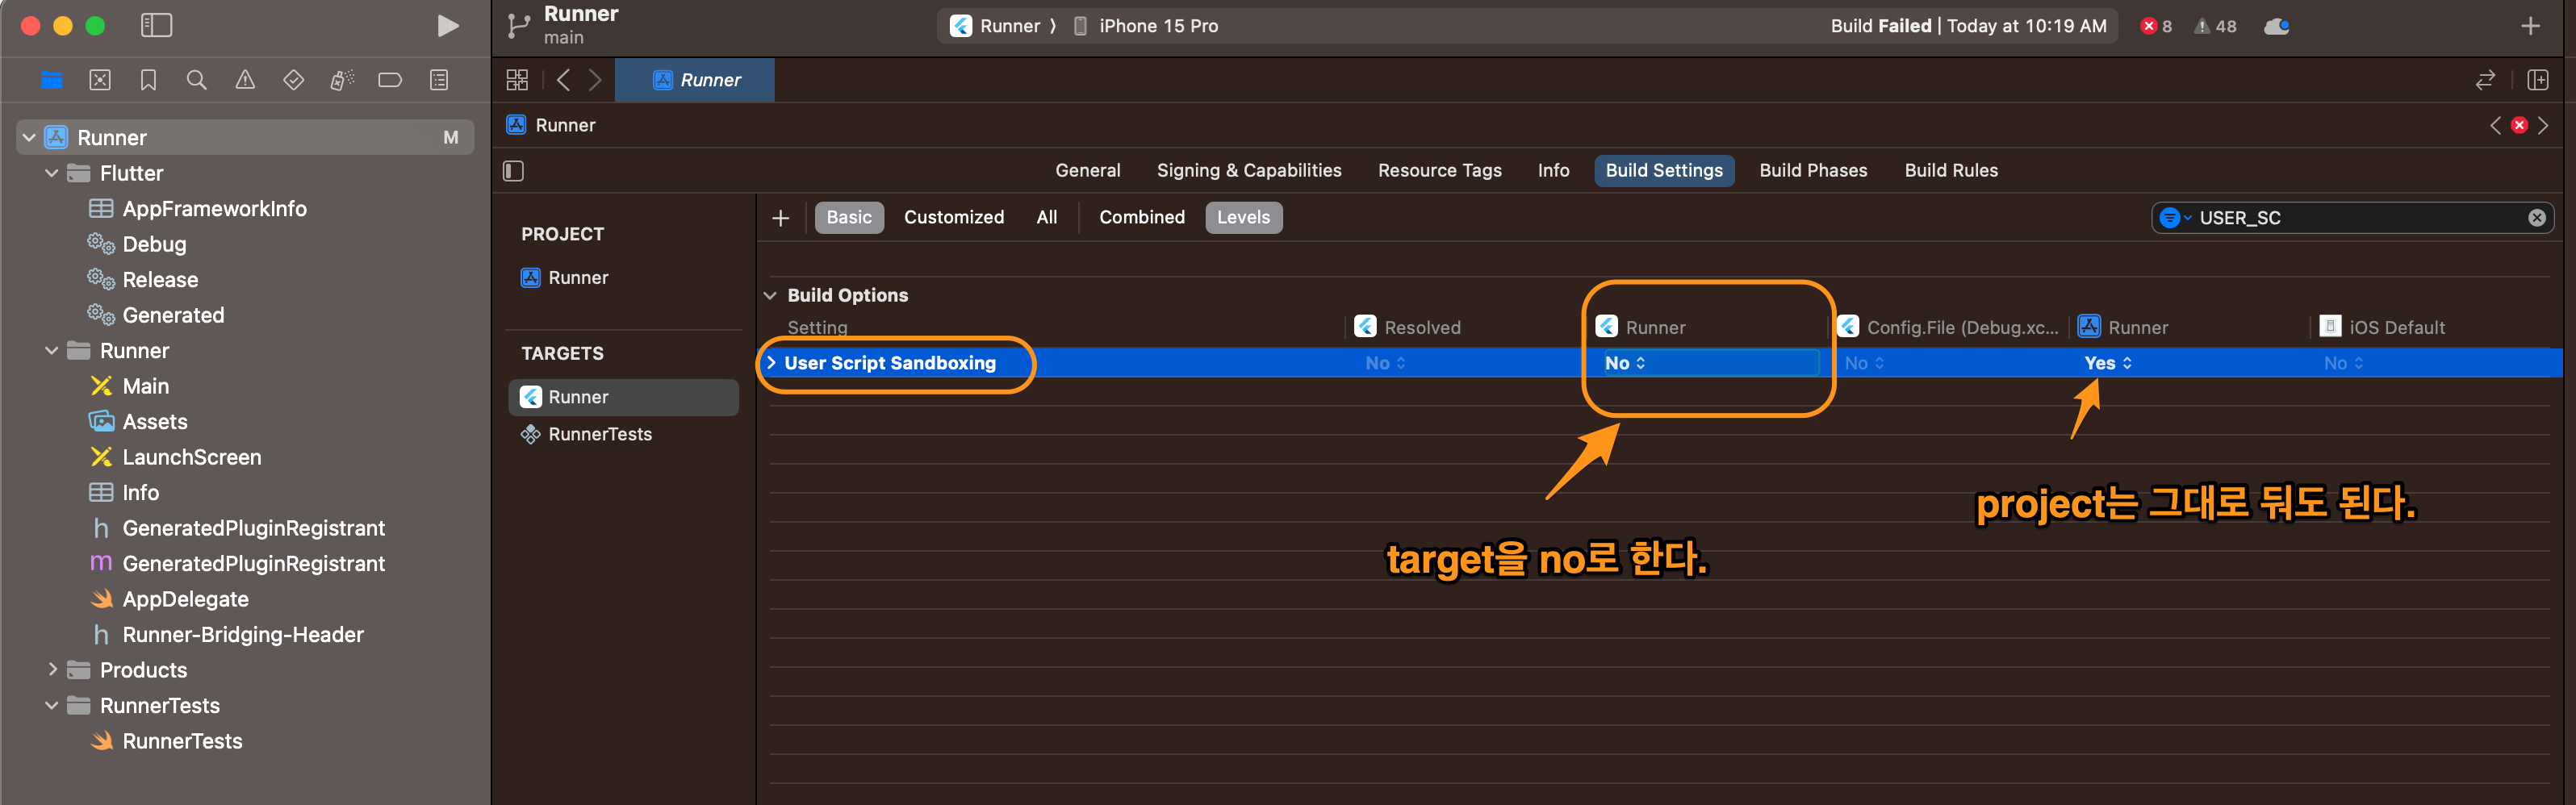
Task: Click the add build setting plus icon
Action: tap(780, 218)
